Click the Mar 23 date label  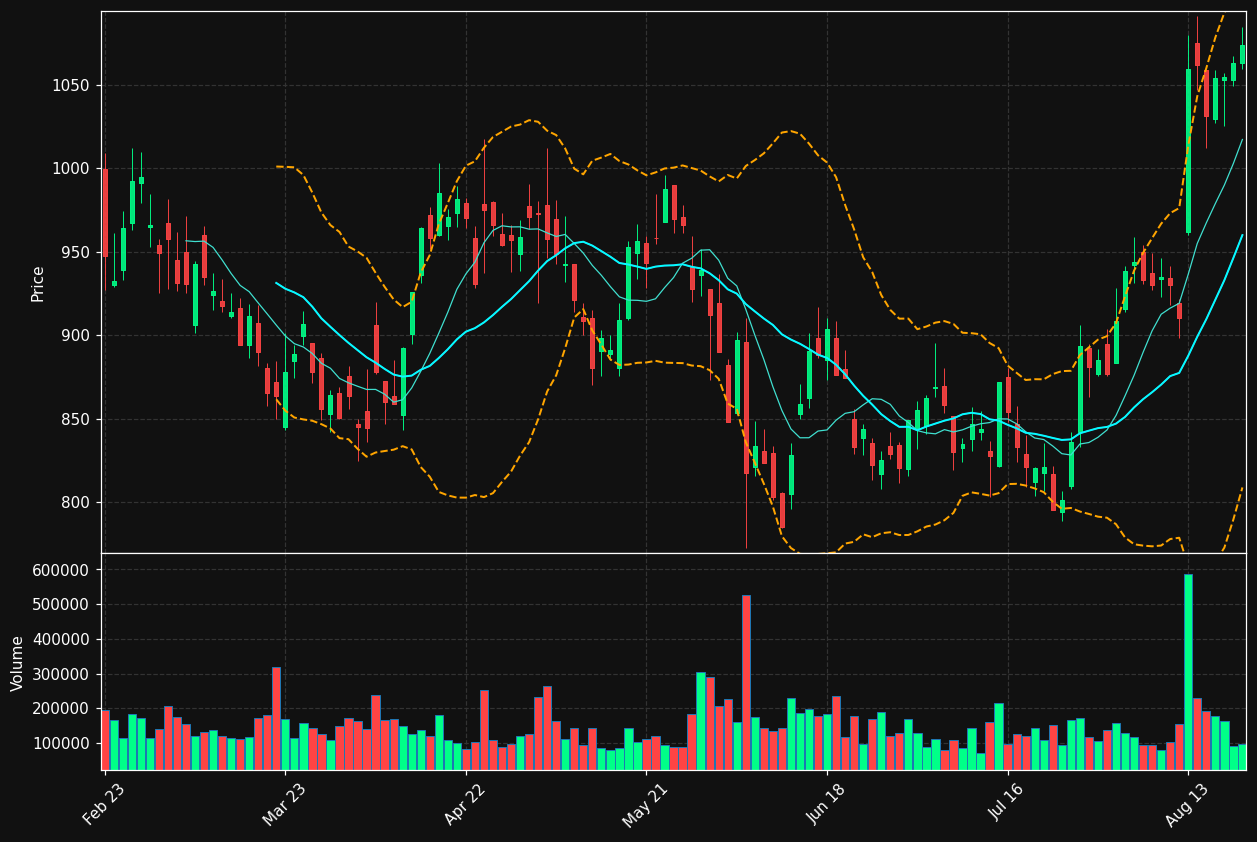[x=285, y=804]
